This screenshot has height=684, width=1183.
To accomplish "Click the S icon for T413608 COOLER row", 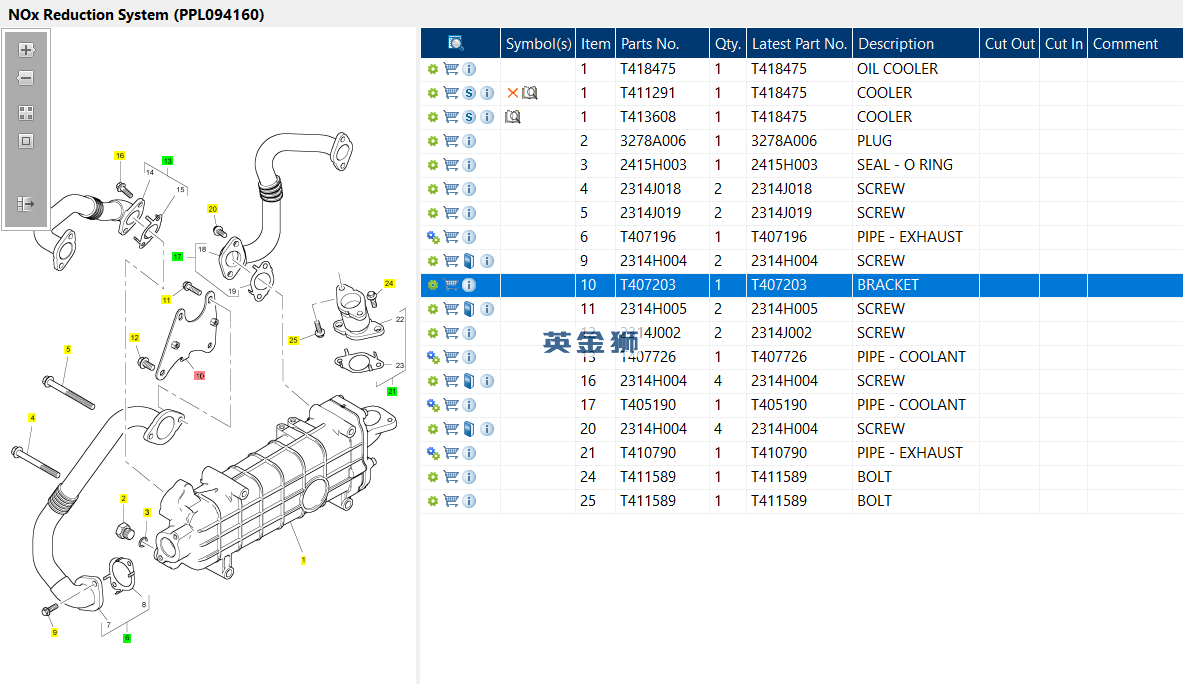I will pyautogui.click(x=469, y=117).
